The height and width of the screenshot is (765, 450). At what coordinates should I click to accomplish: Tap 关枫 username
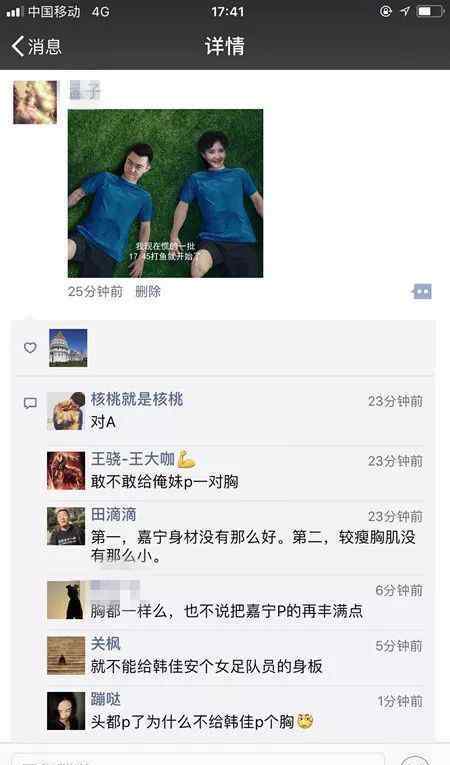coord(105,644)
